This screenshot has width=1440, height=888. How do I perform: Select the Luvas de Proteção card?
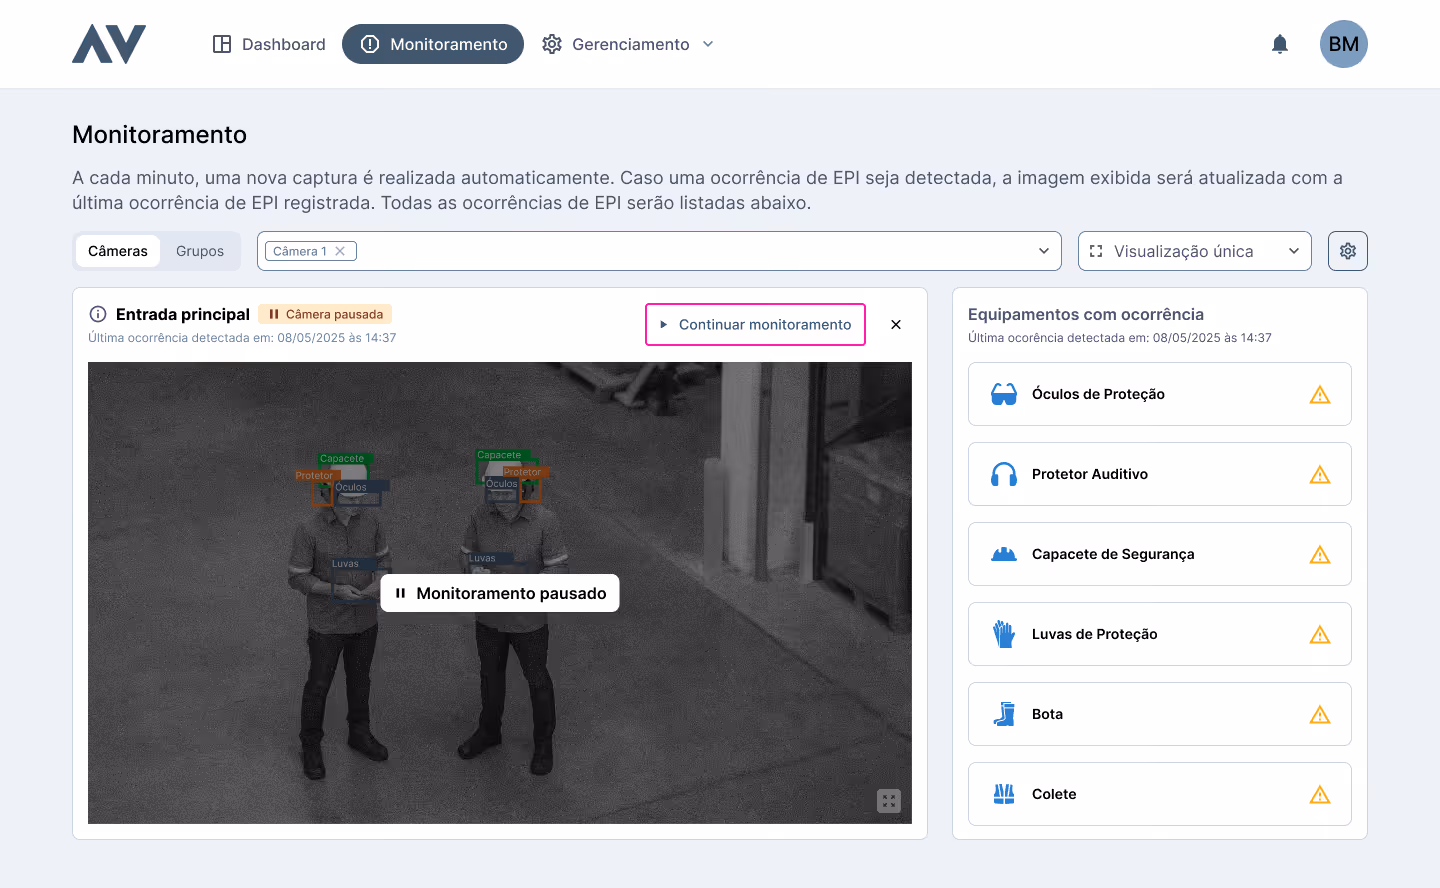1160,634
